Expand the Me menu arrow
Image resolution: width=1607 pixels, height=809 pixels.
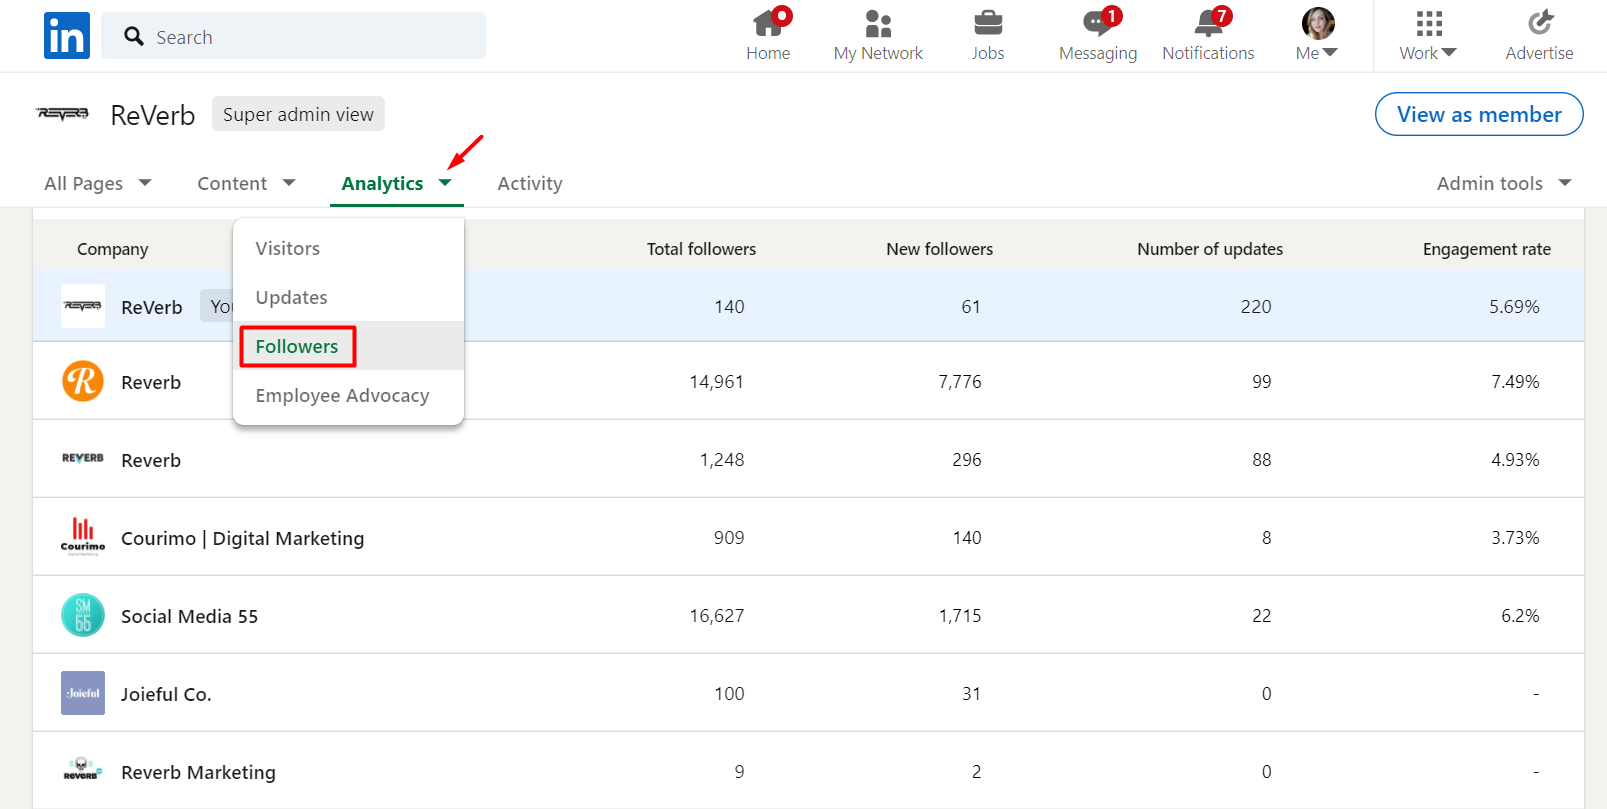click(1330, 53)
